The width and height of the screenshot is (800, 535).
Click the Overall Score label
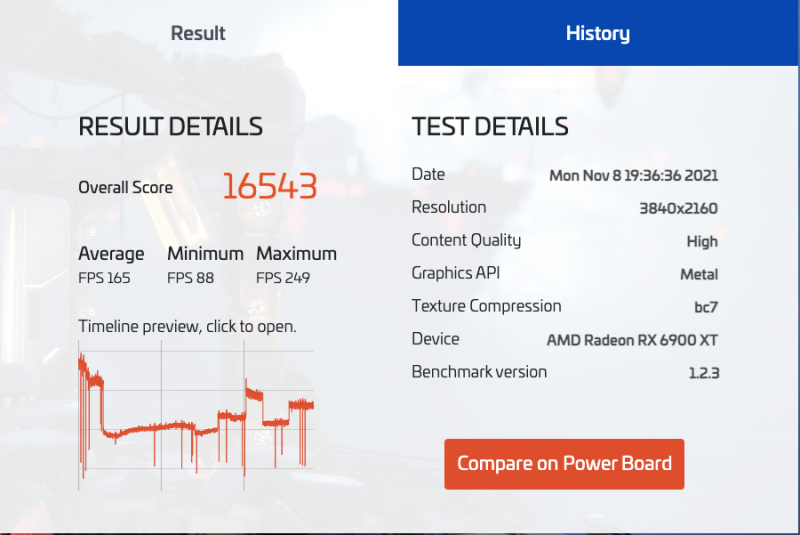click(126, 188)
